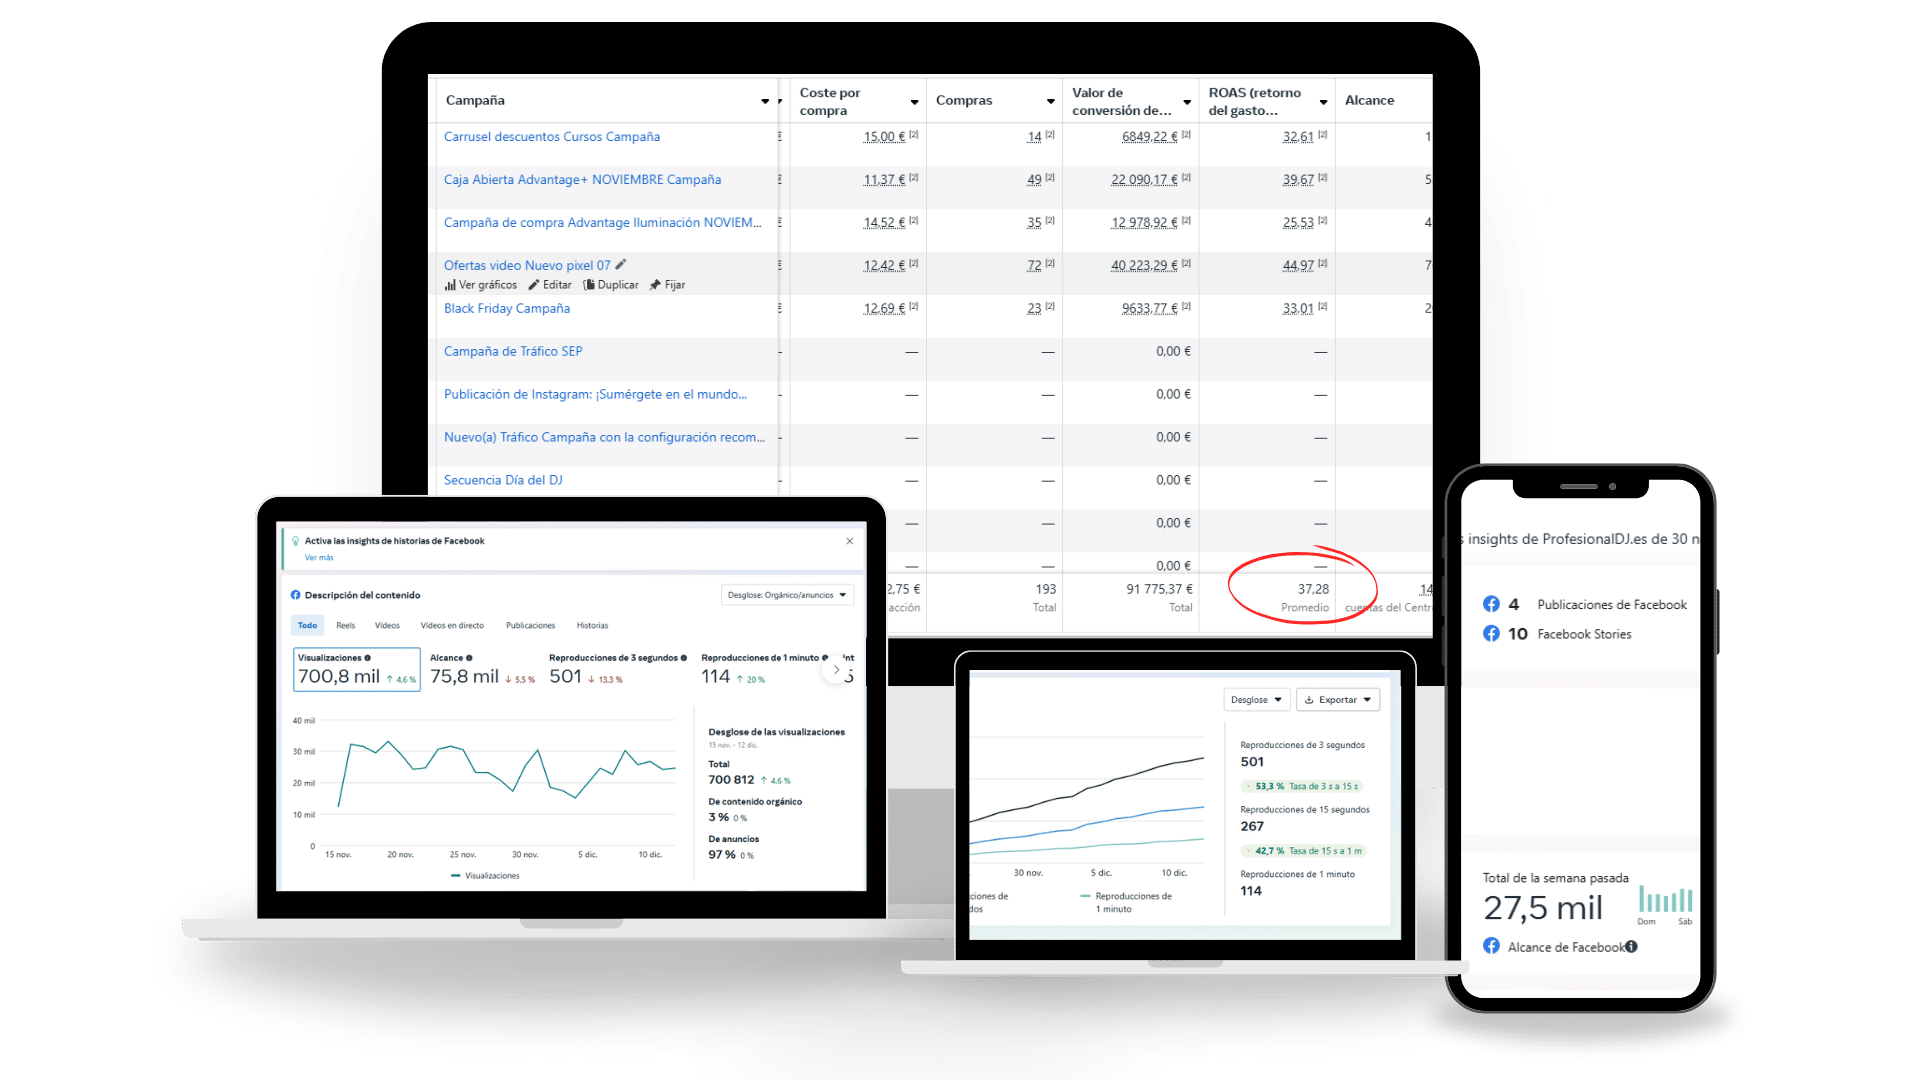Close the Activa las insights banner

click(850, 541)
